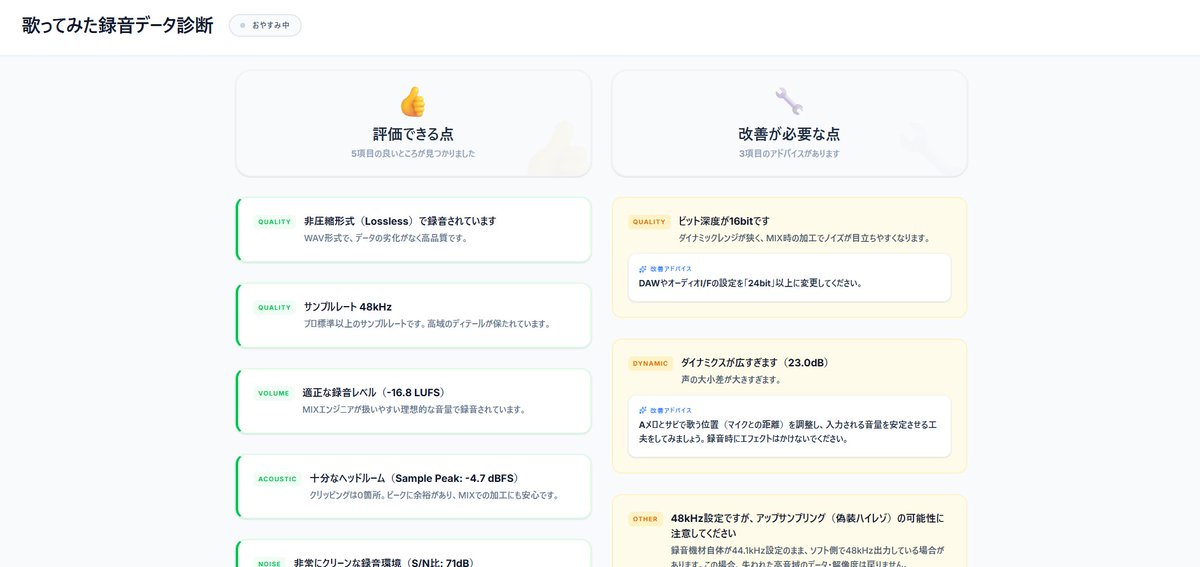Image resolution: width=1200 pixels, height=567 pixels.
Task: Click the ACOUSTIC tag
Action: (x=277, y=479)
